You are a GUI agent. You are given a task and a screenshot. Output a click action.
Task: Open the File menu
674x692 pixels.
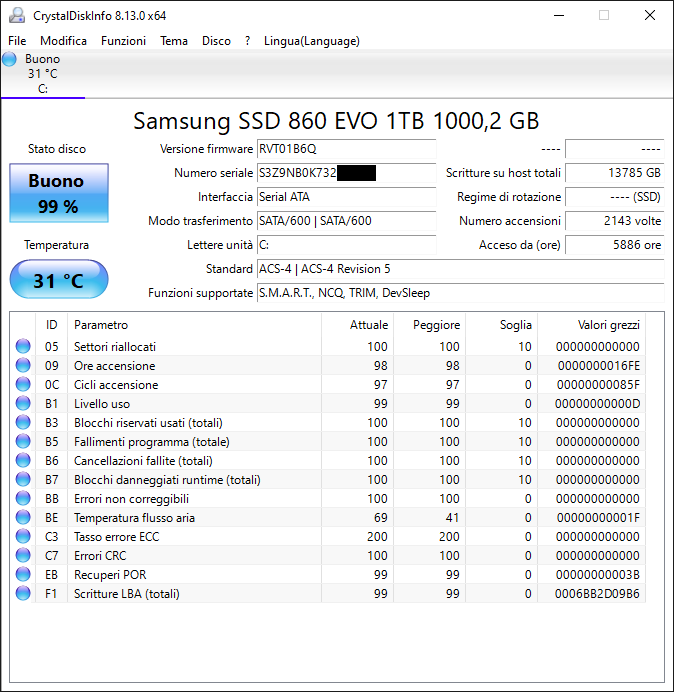(17, 41)
